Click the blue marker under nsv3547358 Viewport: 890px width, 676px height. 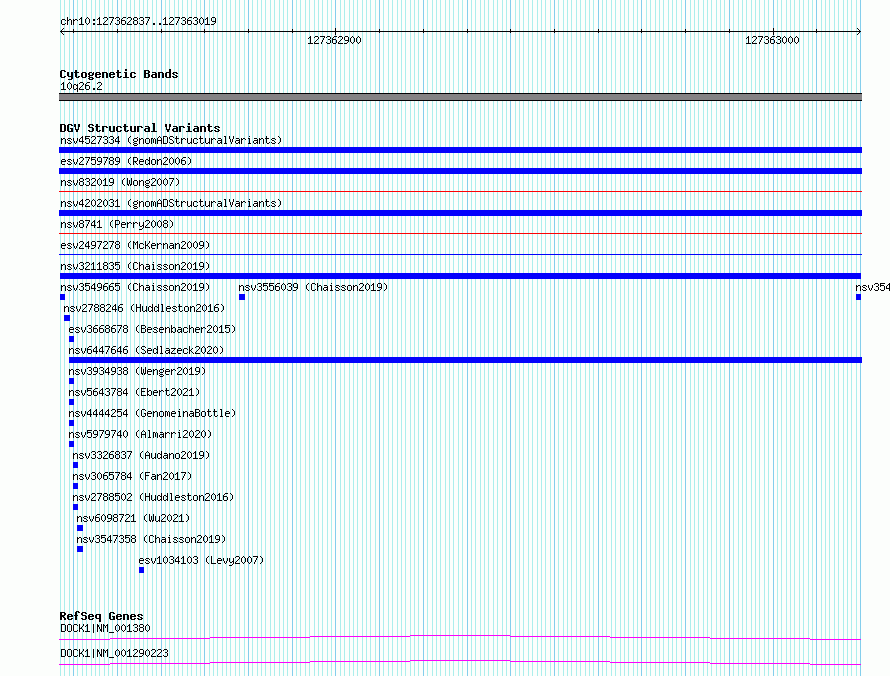pyautogui.click(x=80, y=549)
